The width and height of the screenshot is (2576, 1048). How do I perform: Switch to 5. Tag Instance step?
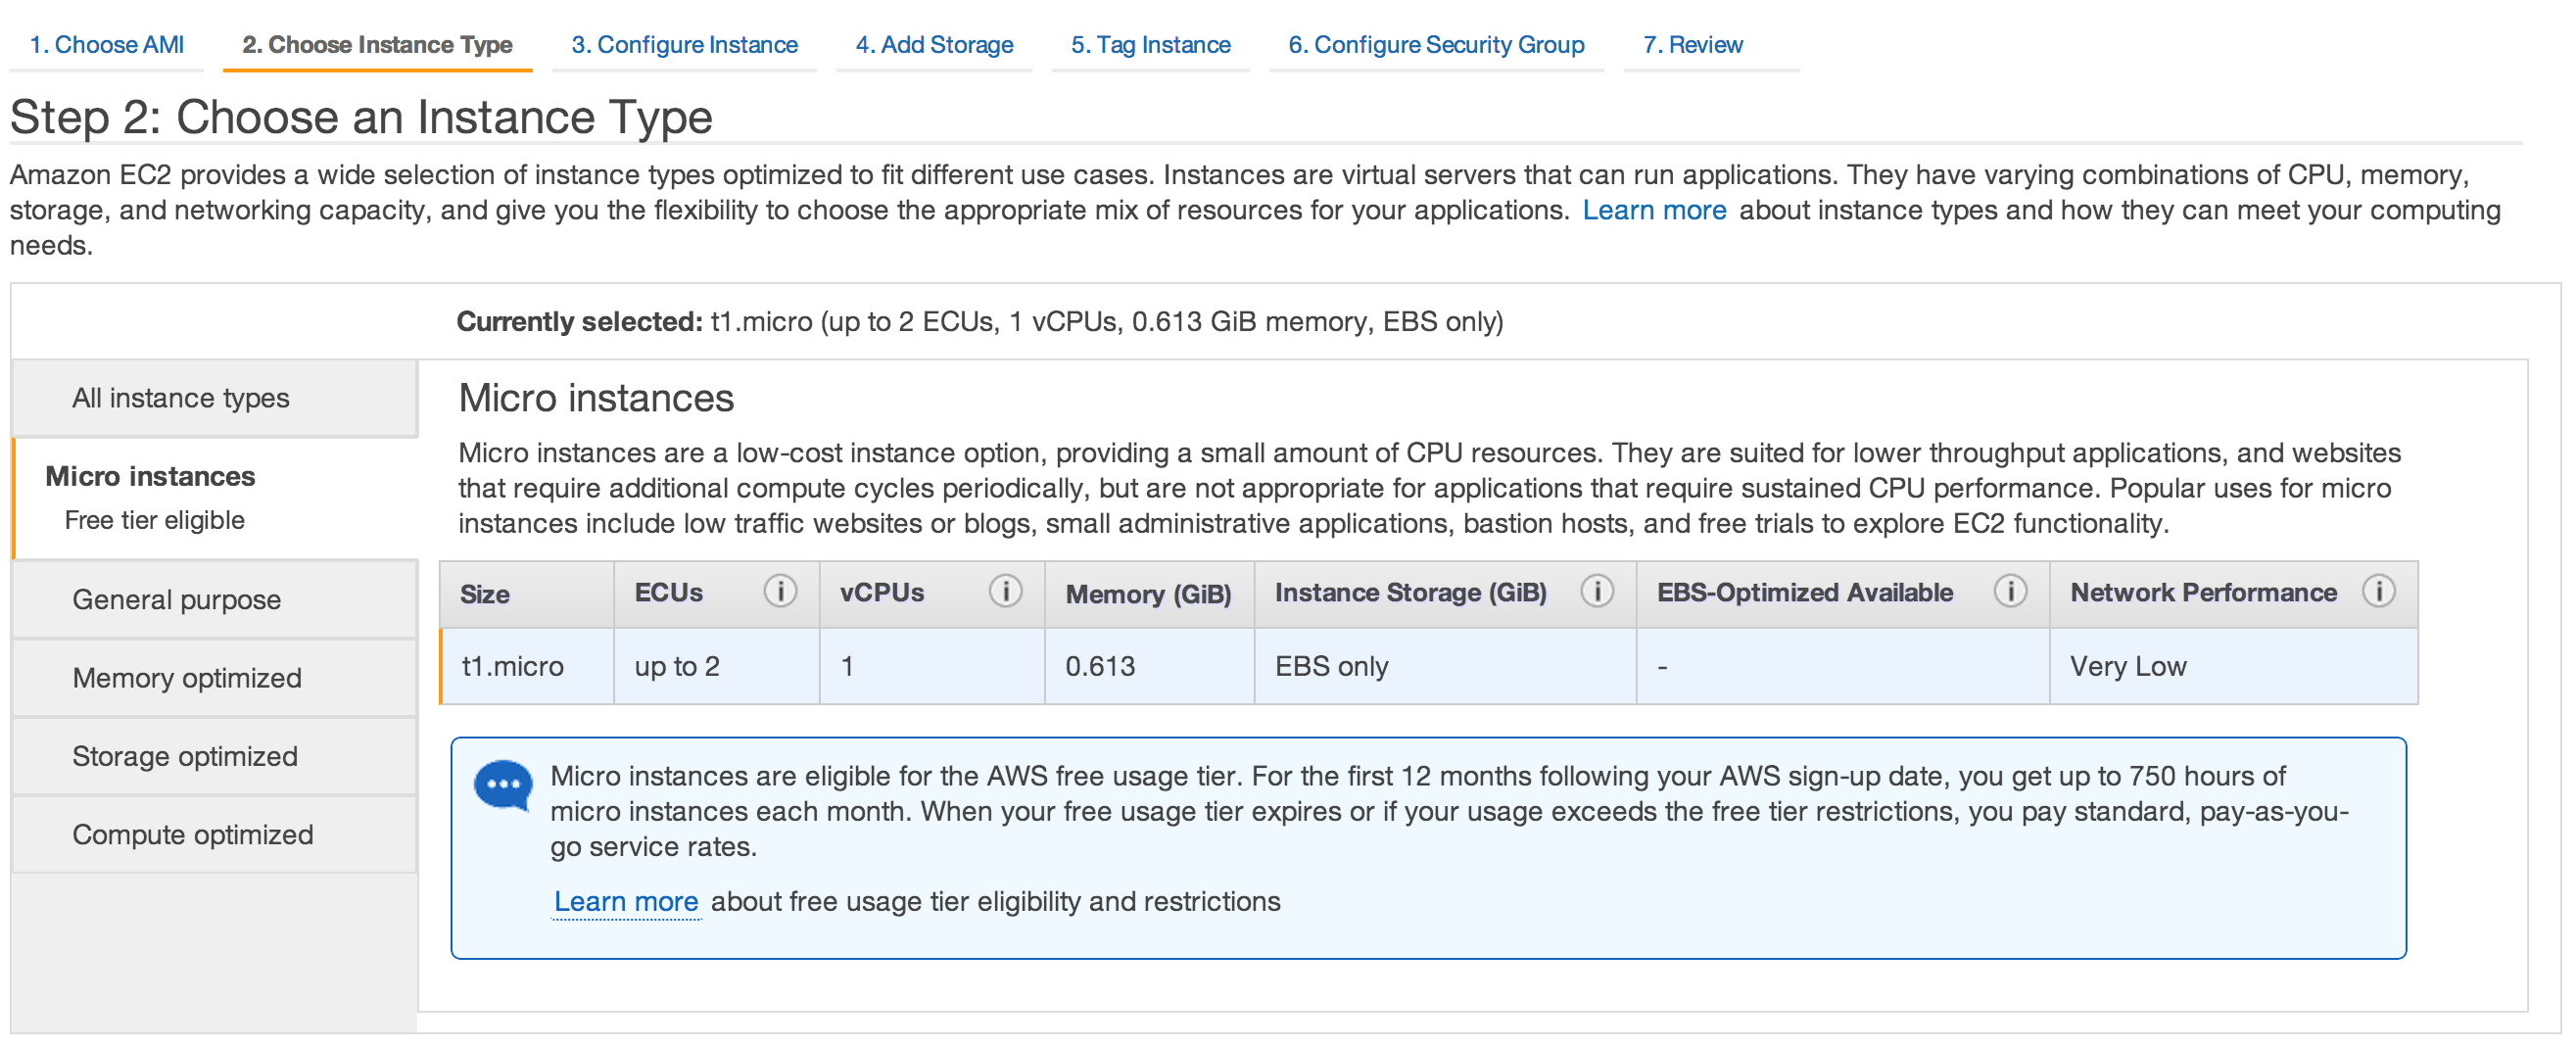1150,45
